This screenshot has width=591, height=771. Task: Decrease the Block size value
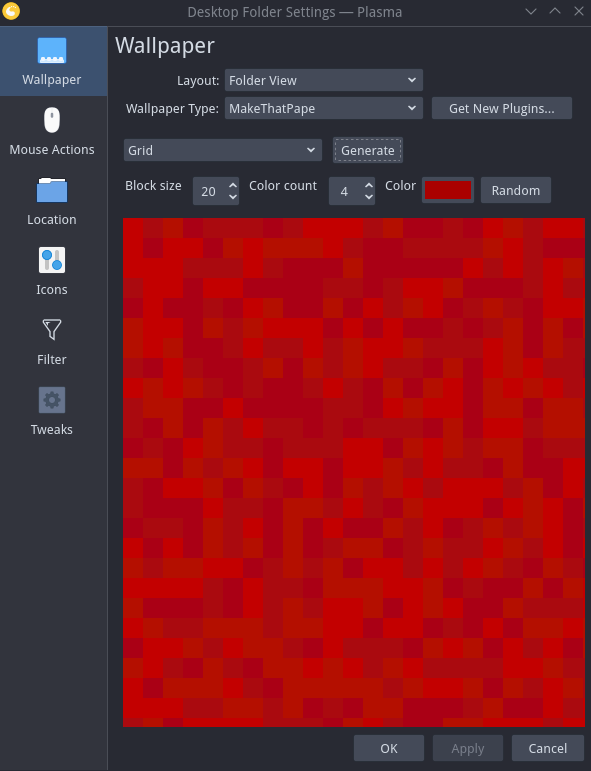coord(233,197)
